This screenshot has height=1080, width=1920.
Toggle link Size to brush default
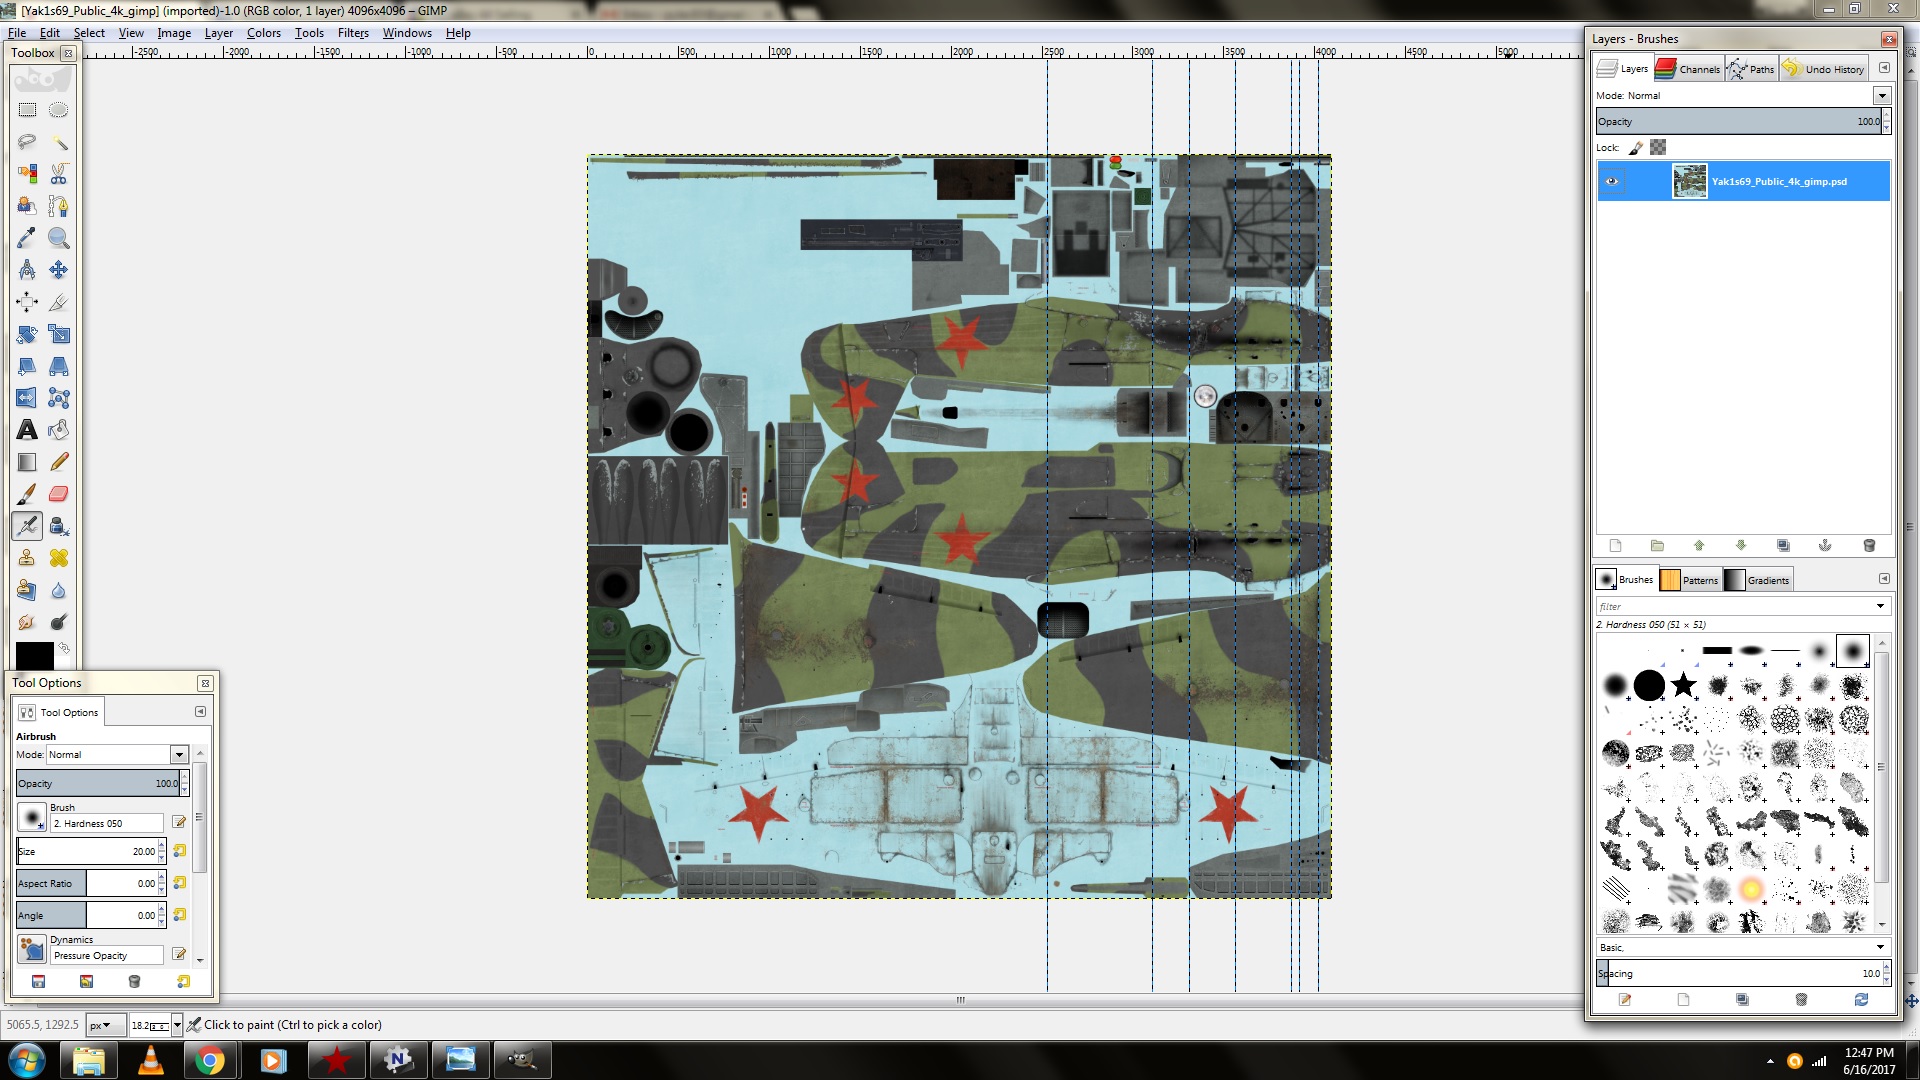point(180,851)
